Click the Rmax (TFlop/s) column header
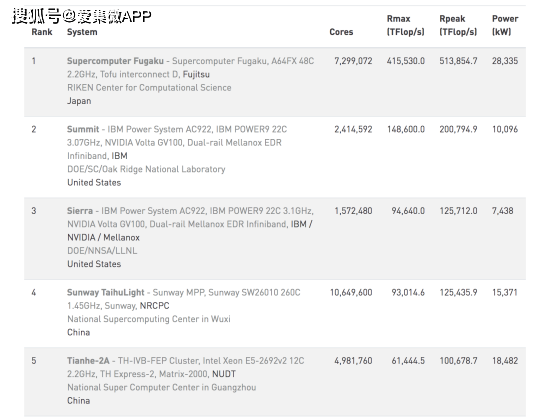This screenshot has height=420, width=547. click(406, 25)
